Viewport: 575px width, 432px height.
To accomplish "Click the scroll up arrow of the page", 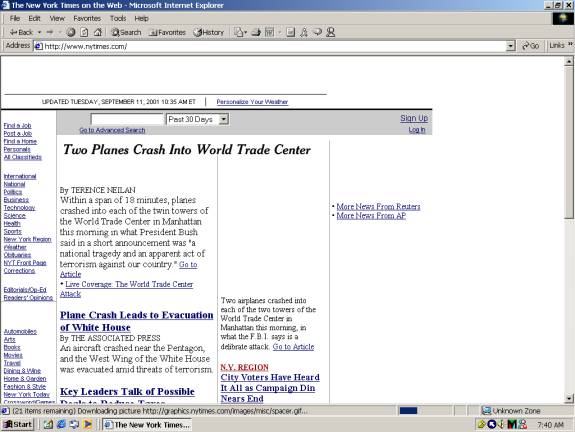I will 568,62.
